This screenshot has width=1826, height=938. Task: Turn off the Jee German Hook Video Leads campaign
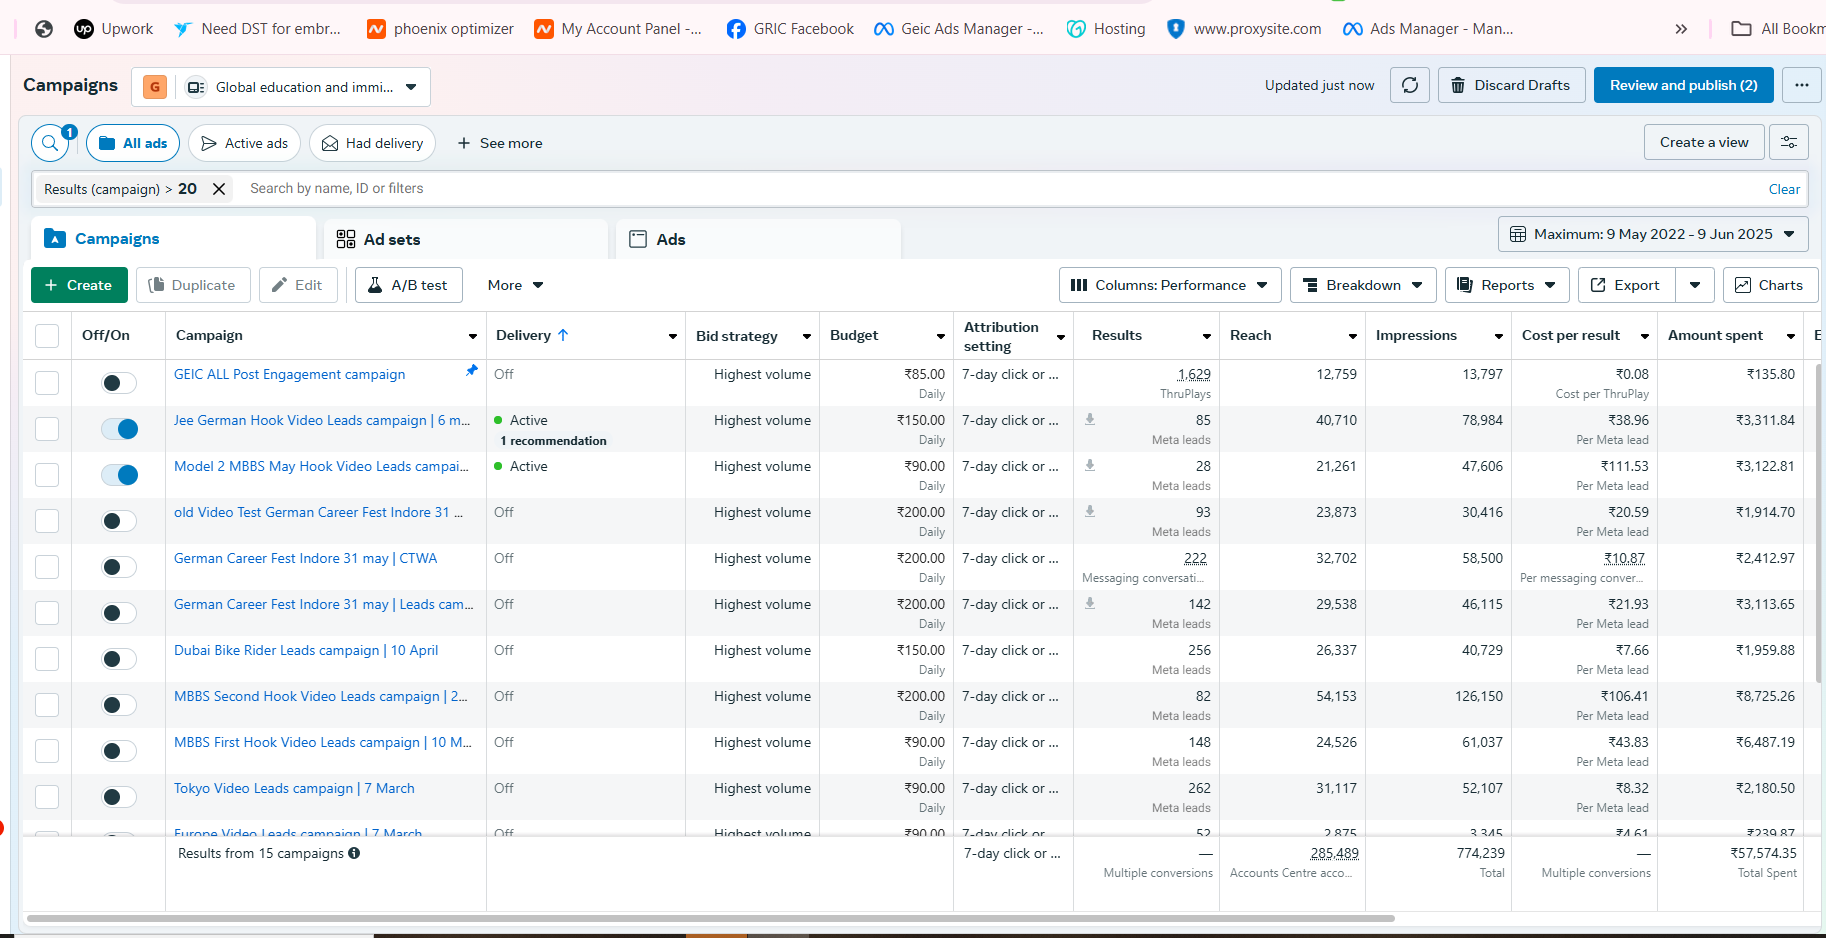point(119,429)
